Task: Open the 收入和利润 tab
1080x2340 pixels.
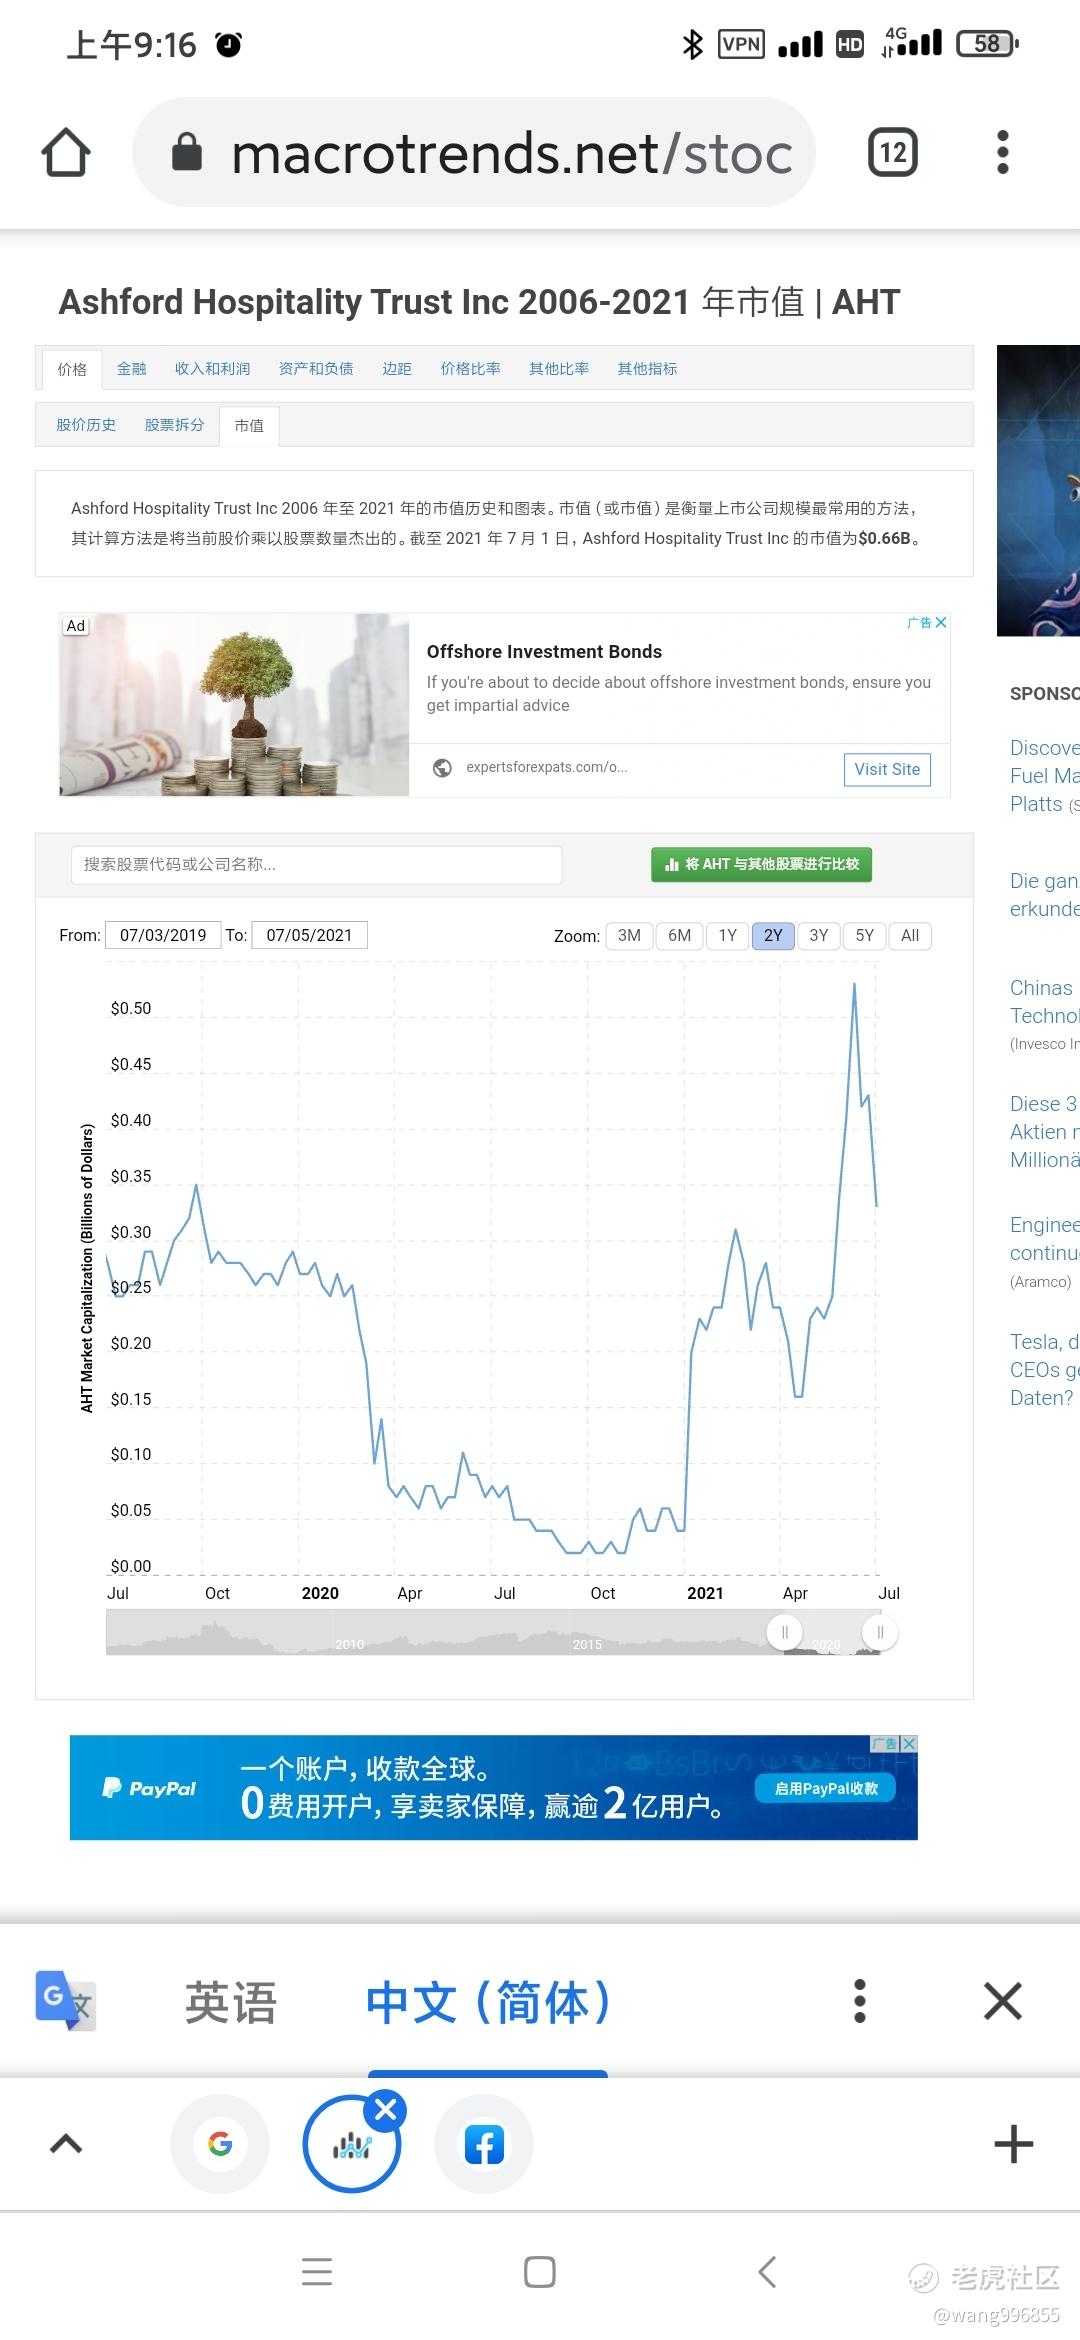Action: point(212,369)
